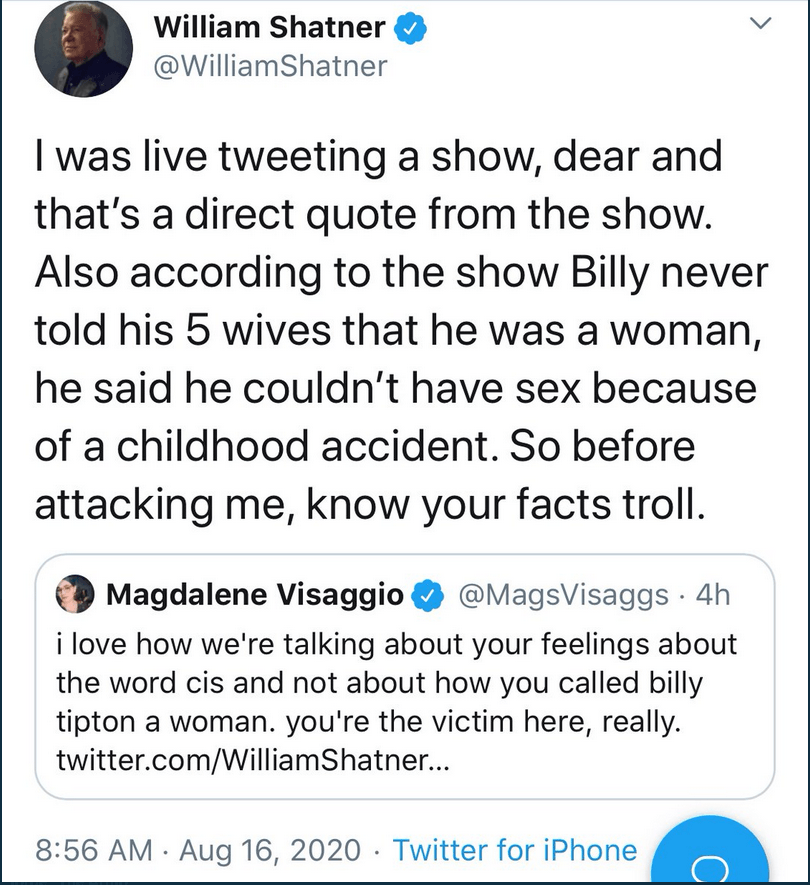Open the @MagsVisaggs handle
This screenshot has width=810, height=885.
click(x=563, y=595)
